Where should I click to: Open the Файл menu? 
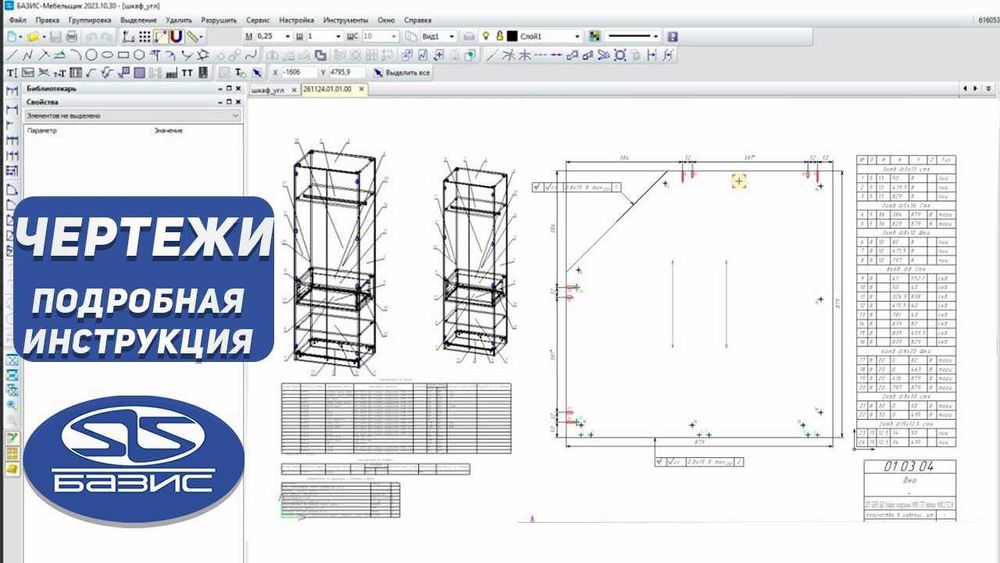tap(18, 20)
